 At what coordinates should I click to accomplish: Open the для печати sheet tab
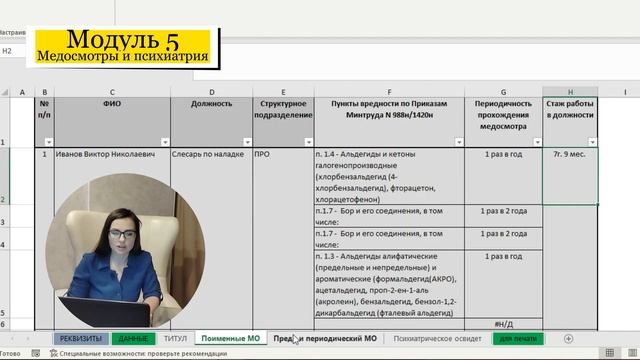[x=518, y=338]
